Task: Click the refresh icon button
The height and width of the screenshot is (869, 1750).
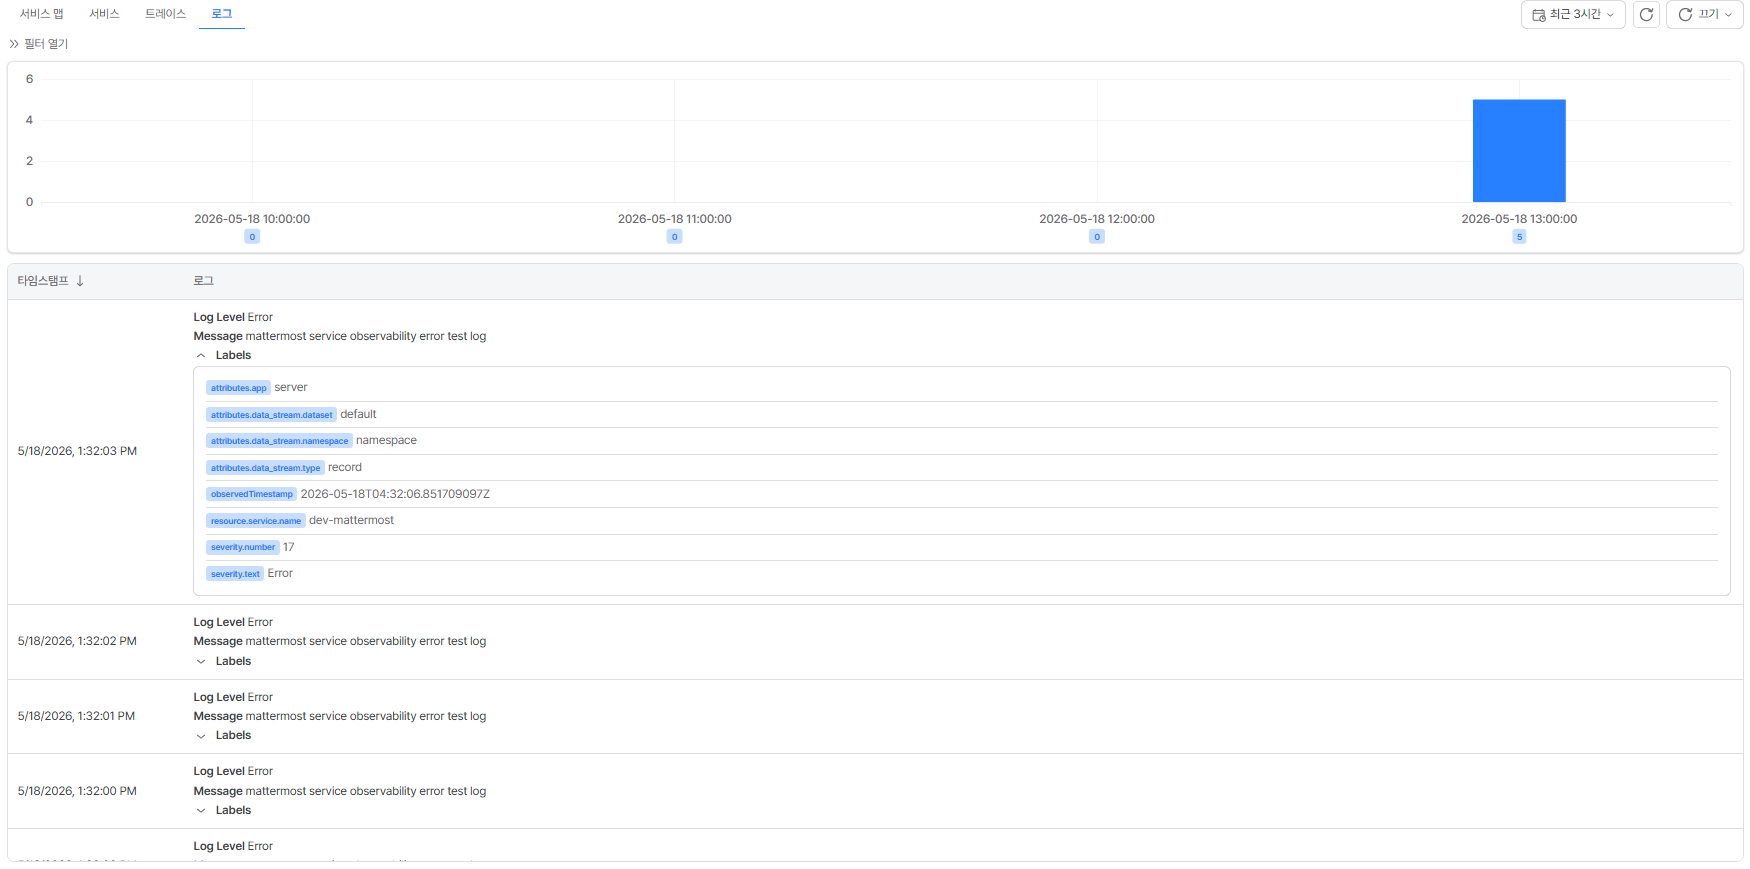Action: 1646,15
